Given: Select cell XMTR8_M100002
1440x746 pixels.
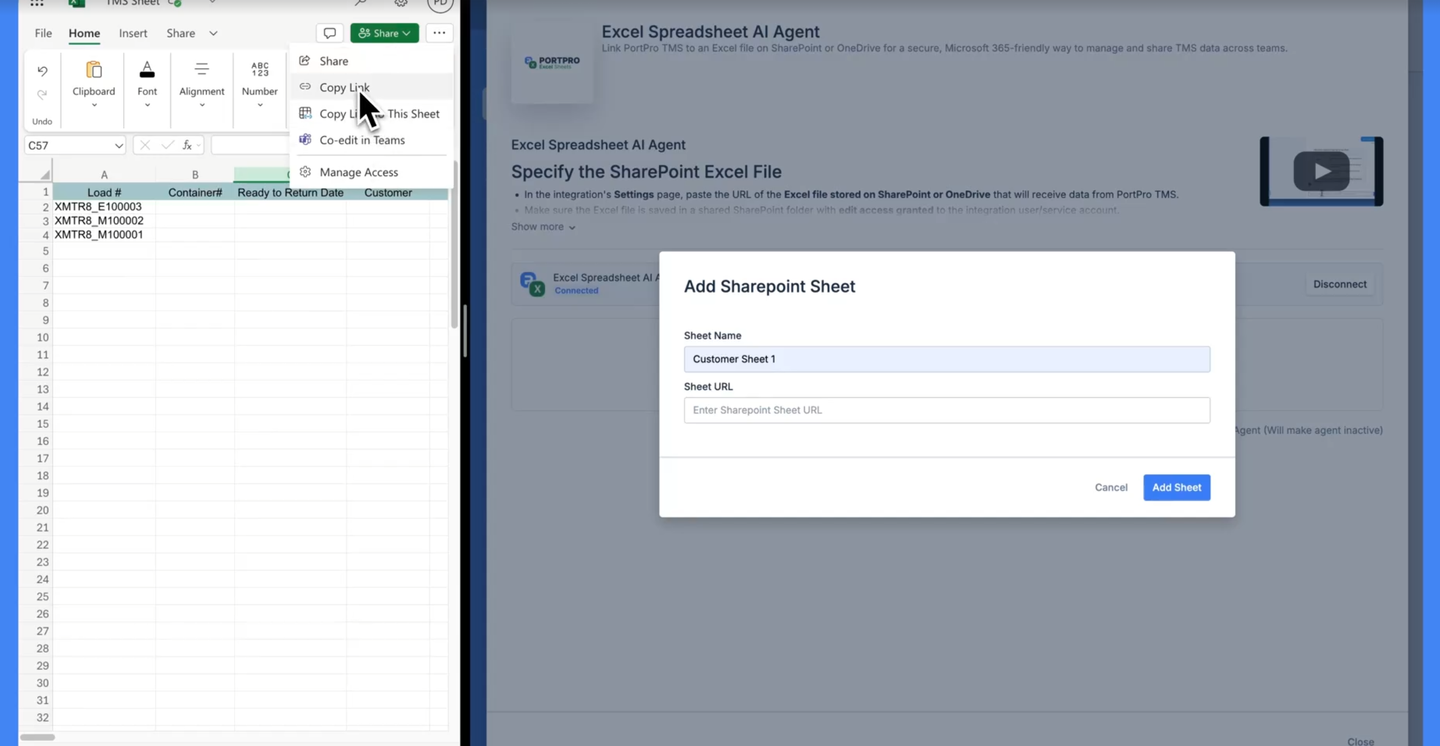Looking at the screenshot, I should point(104,221).
